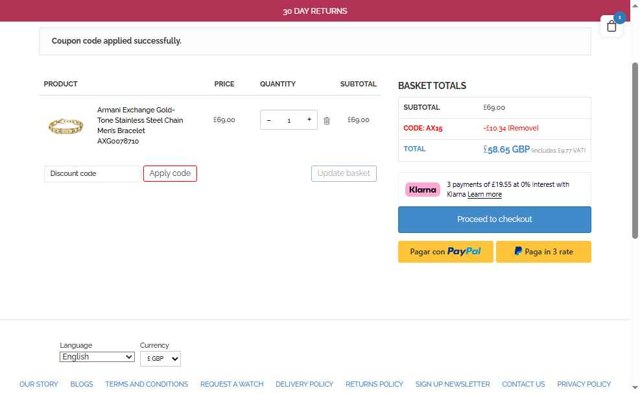This screenshot has width=640, height=394.
Task: Open the Armani Exchange bracelet thumbnail
Action: [x=66, y=126]
